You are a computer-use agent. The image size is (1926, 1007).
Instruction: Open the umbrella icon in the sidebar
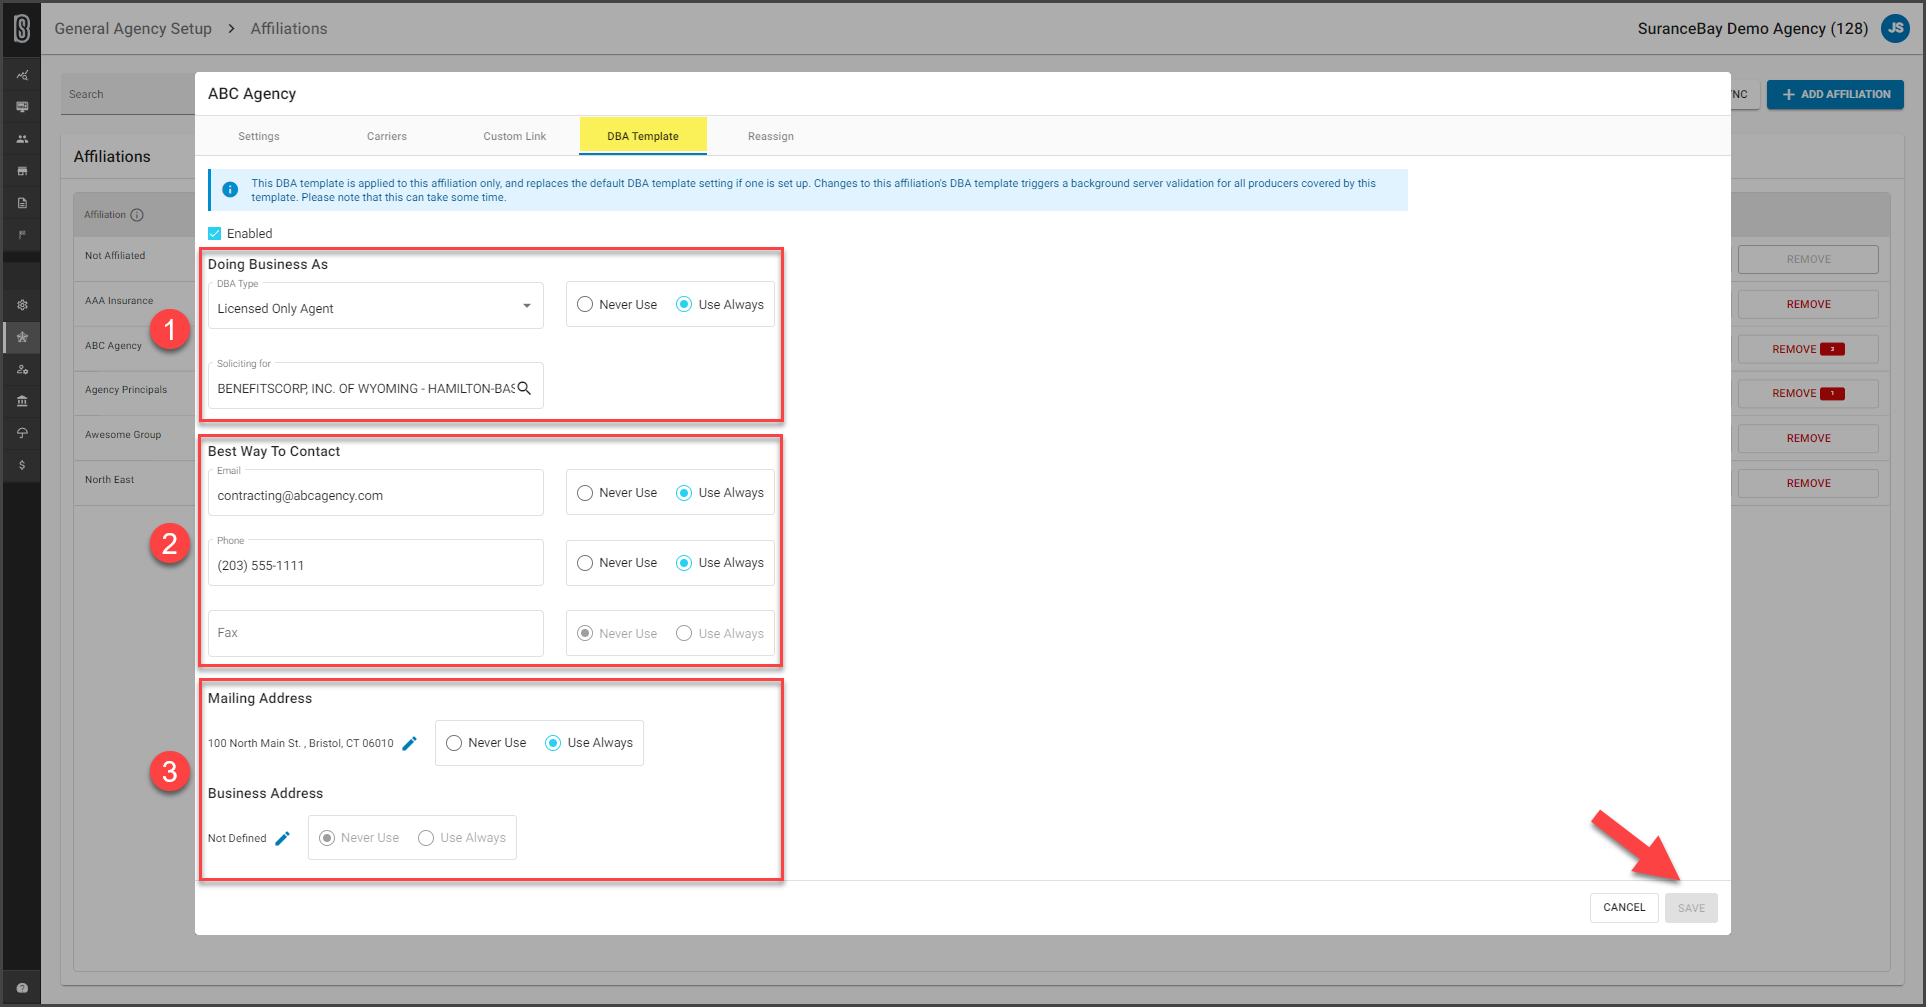pyautogui.click(x=22, y=433)
